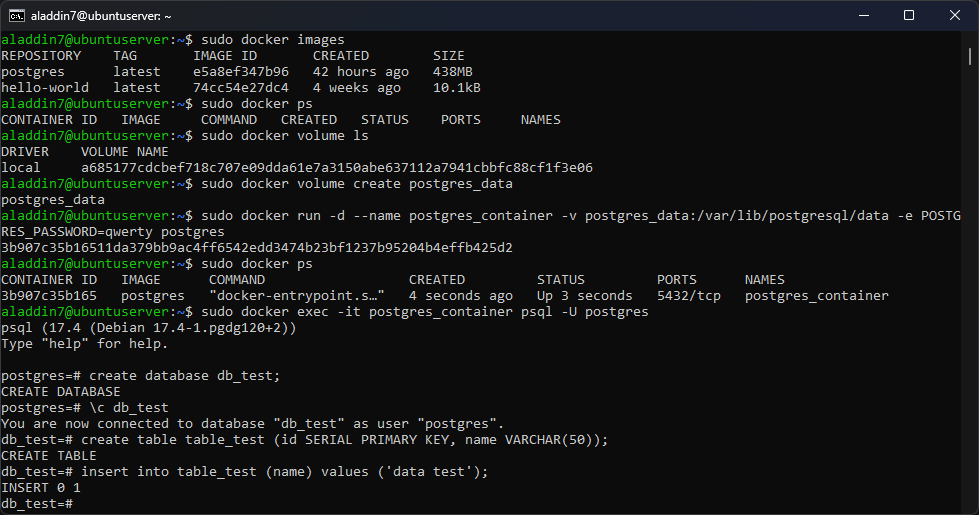Close the terminal window

click(955, 16)
